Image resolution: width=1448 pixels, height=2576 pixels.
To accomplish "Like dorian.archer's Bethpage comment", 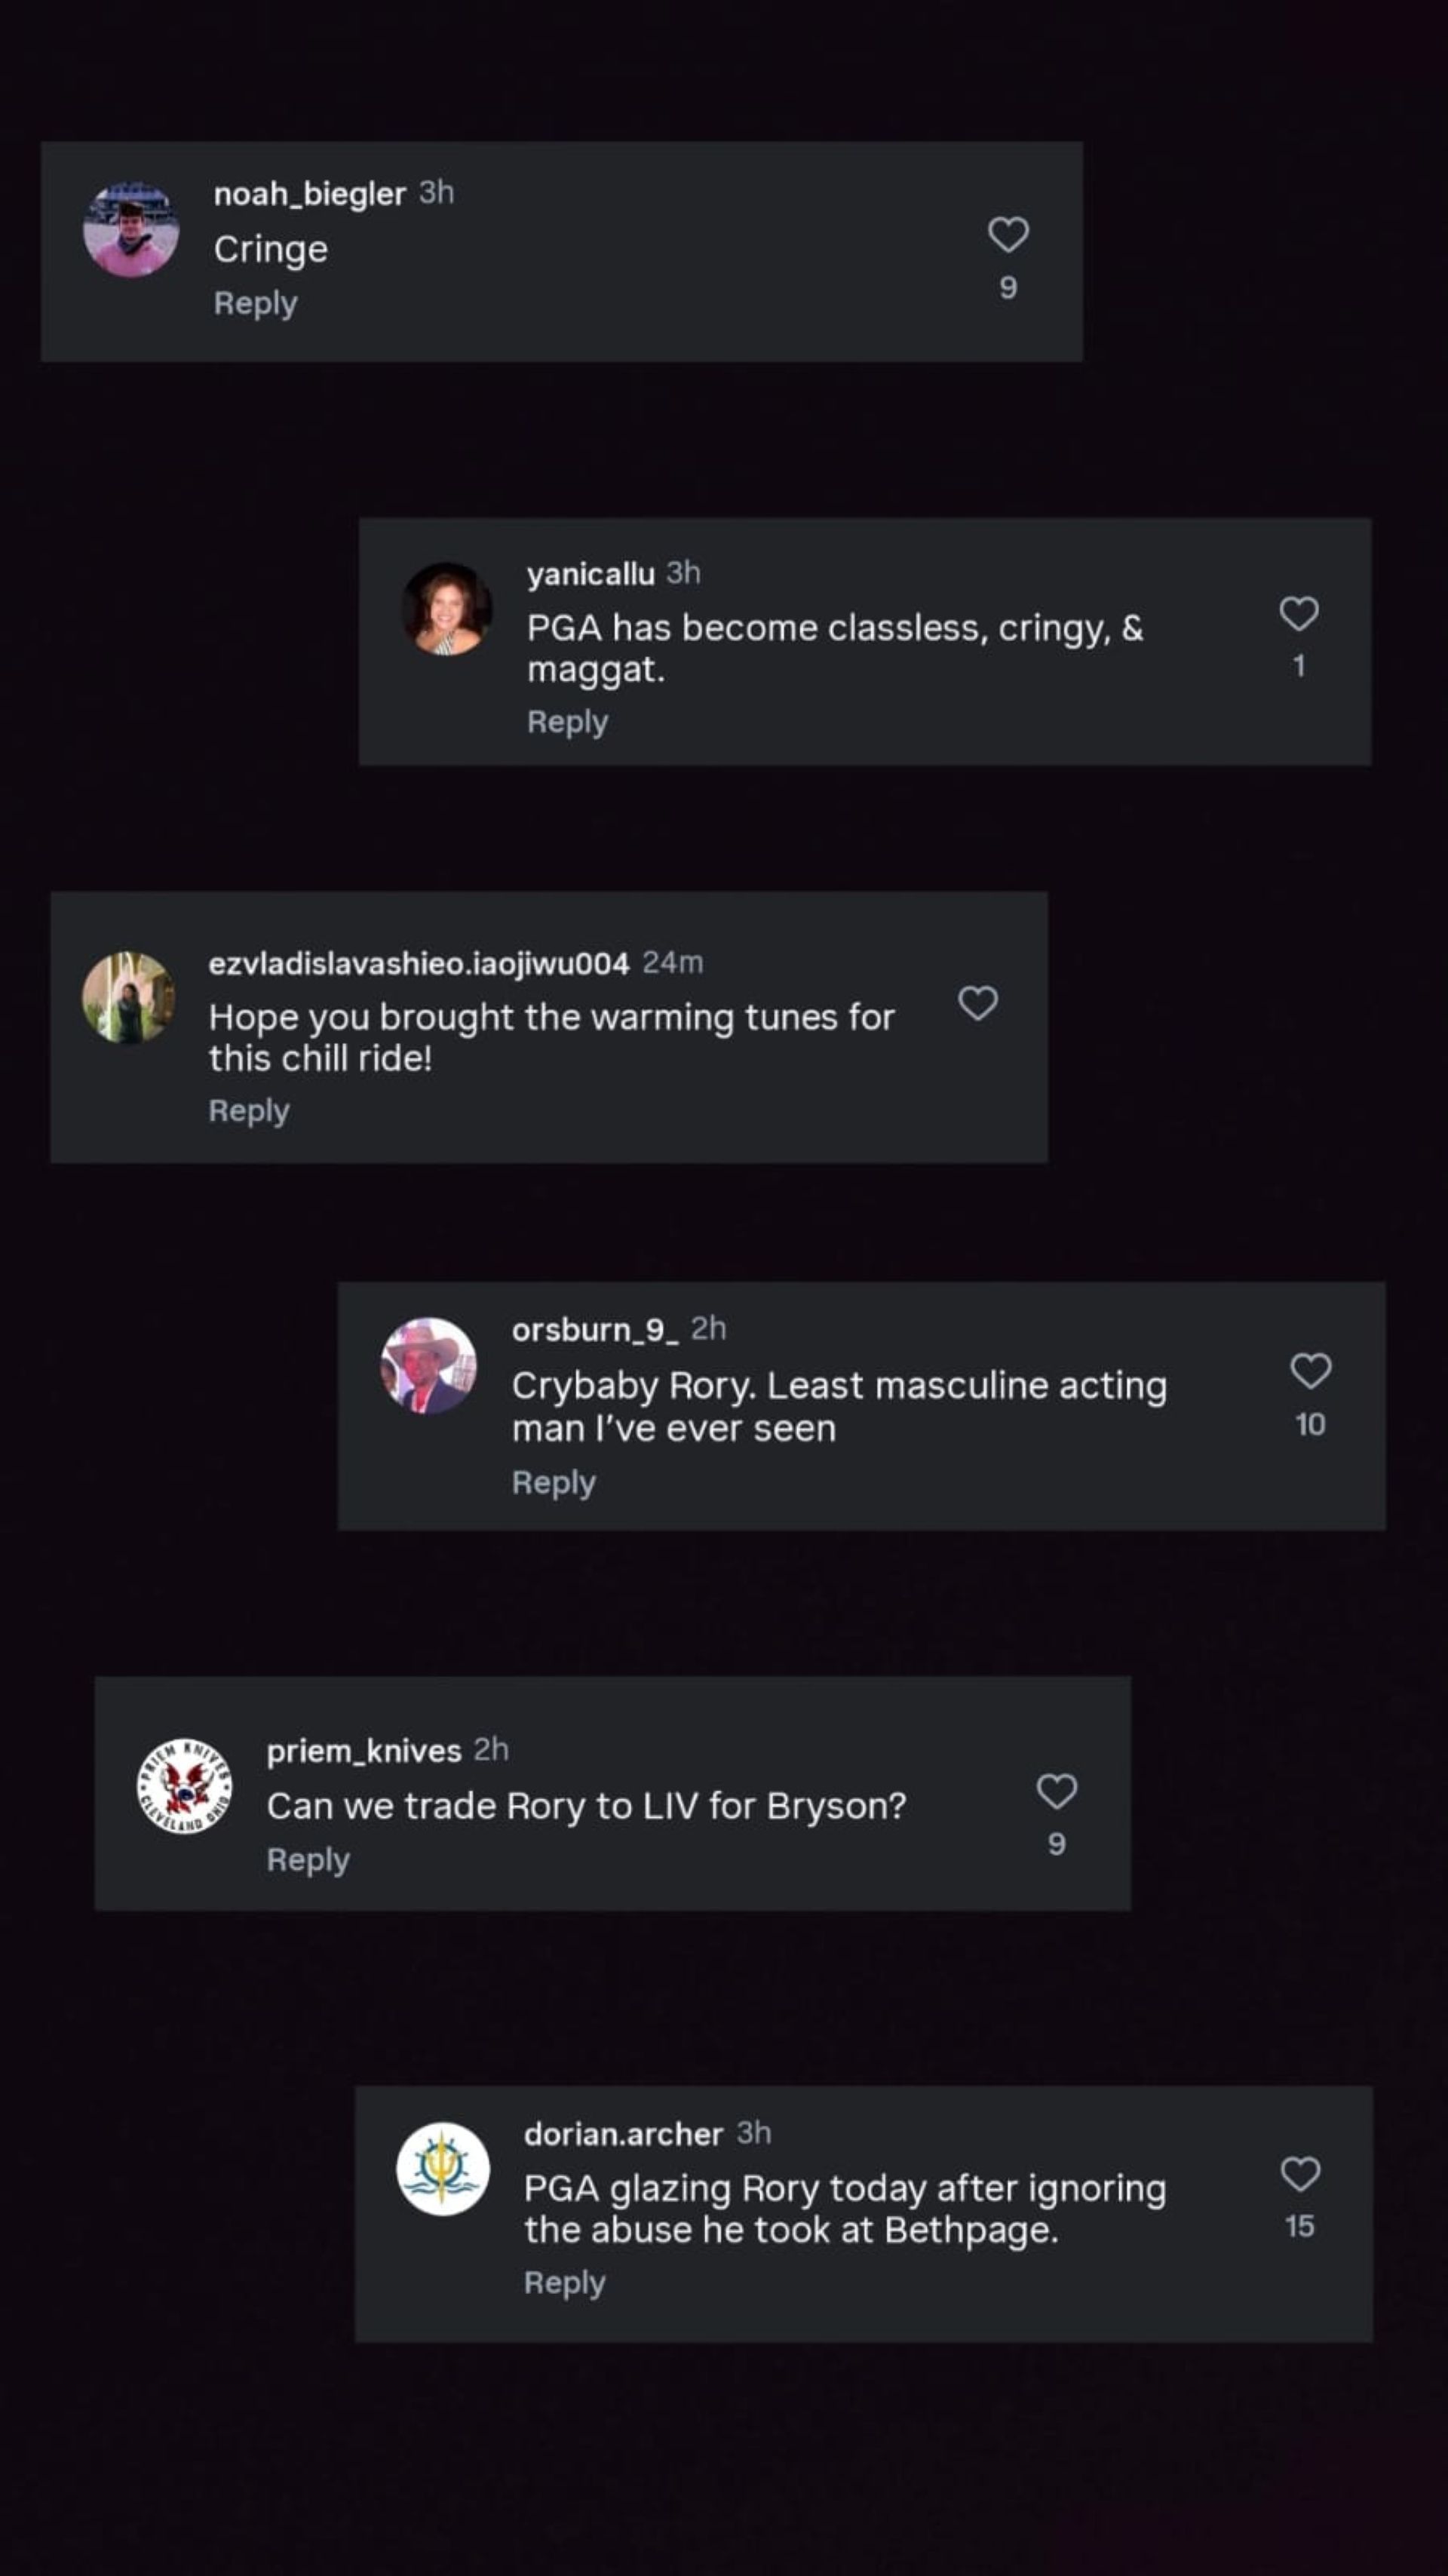I will (x=1299, y=2173).
